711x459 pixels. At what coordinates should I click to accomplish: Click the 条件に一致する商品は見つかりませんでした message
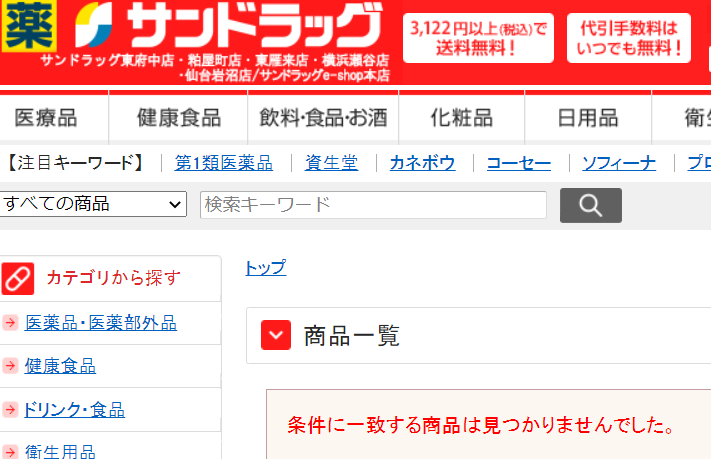[481, 425]
